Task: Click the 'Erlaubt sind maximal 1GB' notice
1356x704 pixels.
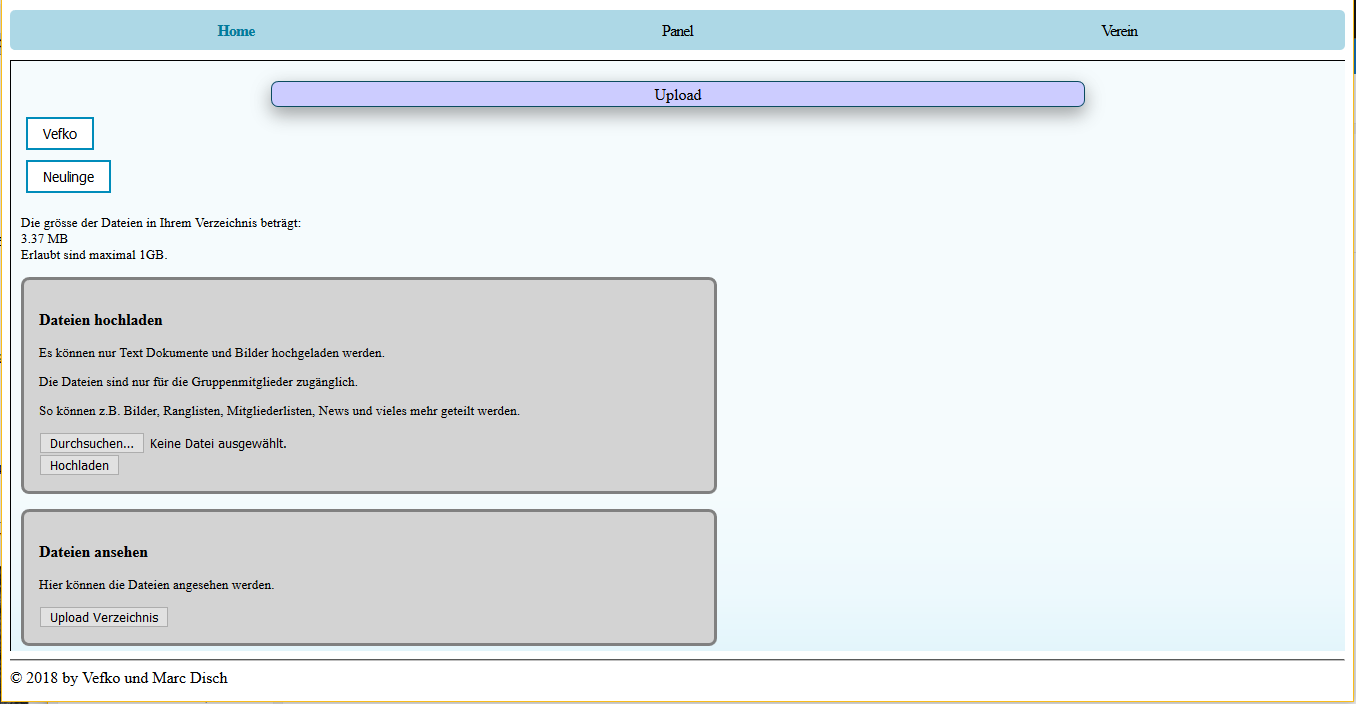Action: (x=94, y=255)
